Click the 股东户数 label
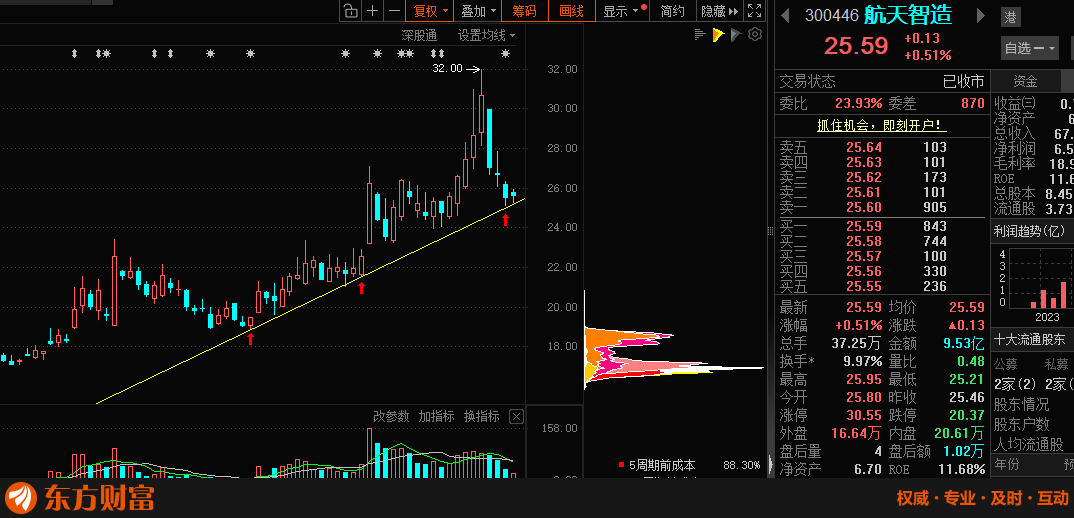Screen dimensions: 1074x518 tap(1021, 424)
